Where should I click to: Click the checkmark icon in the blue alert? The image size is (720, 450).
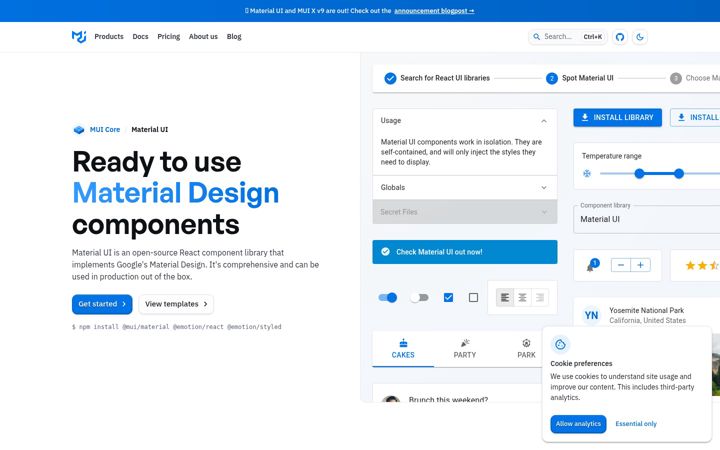click(386, 252)
